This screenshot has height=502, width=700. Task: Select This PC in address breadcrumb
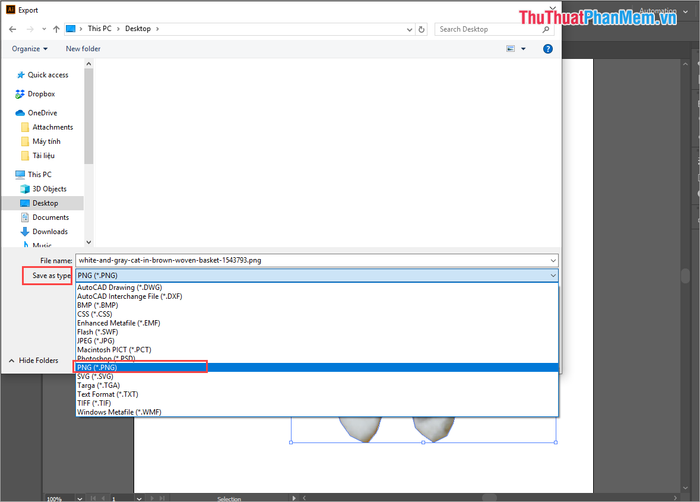[100, 29]
